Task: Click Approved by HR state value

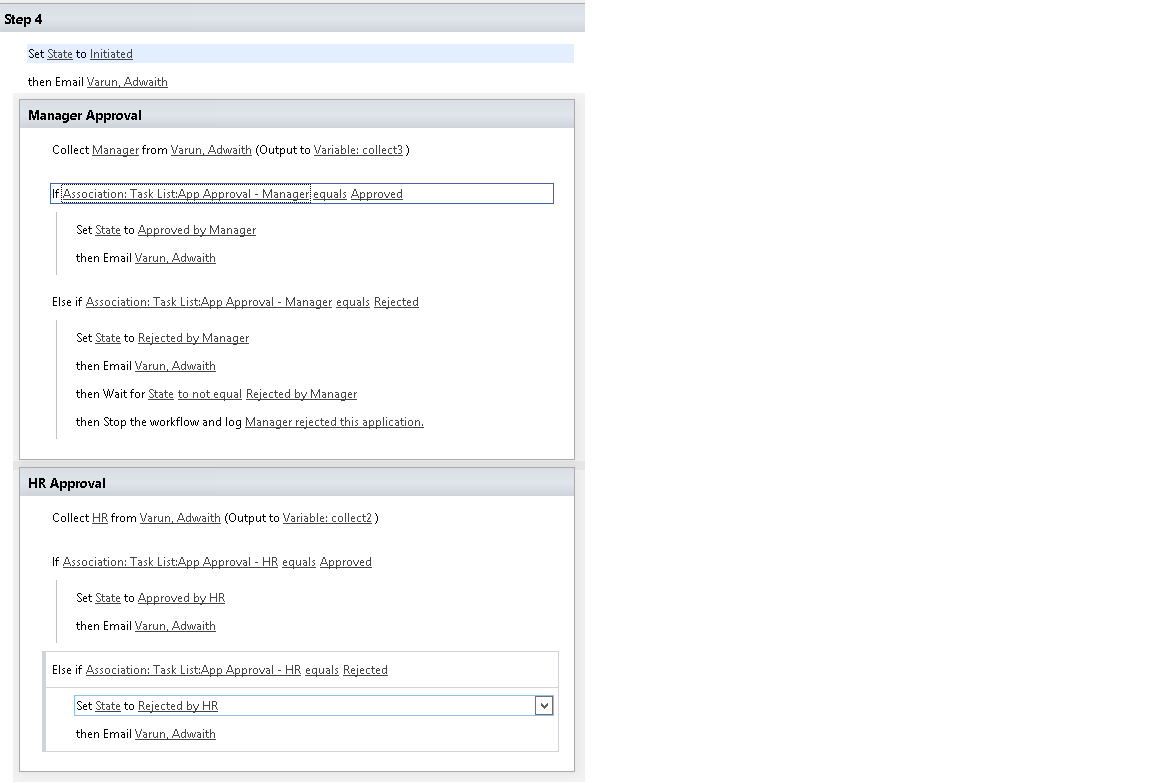Action: [181, 597]
